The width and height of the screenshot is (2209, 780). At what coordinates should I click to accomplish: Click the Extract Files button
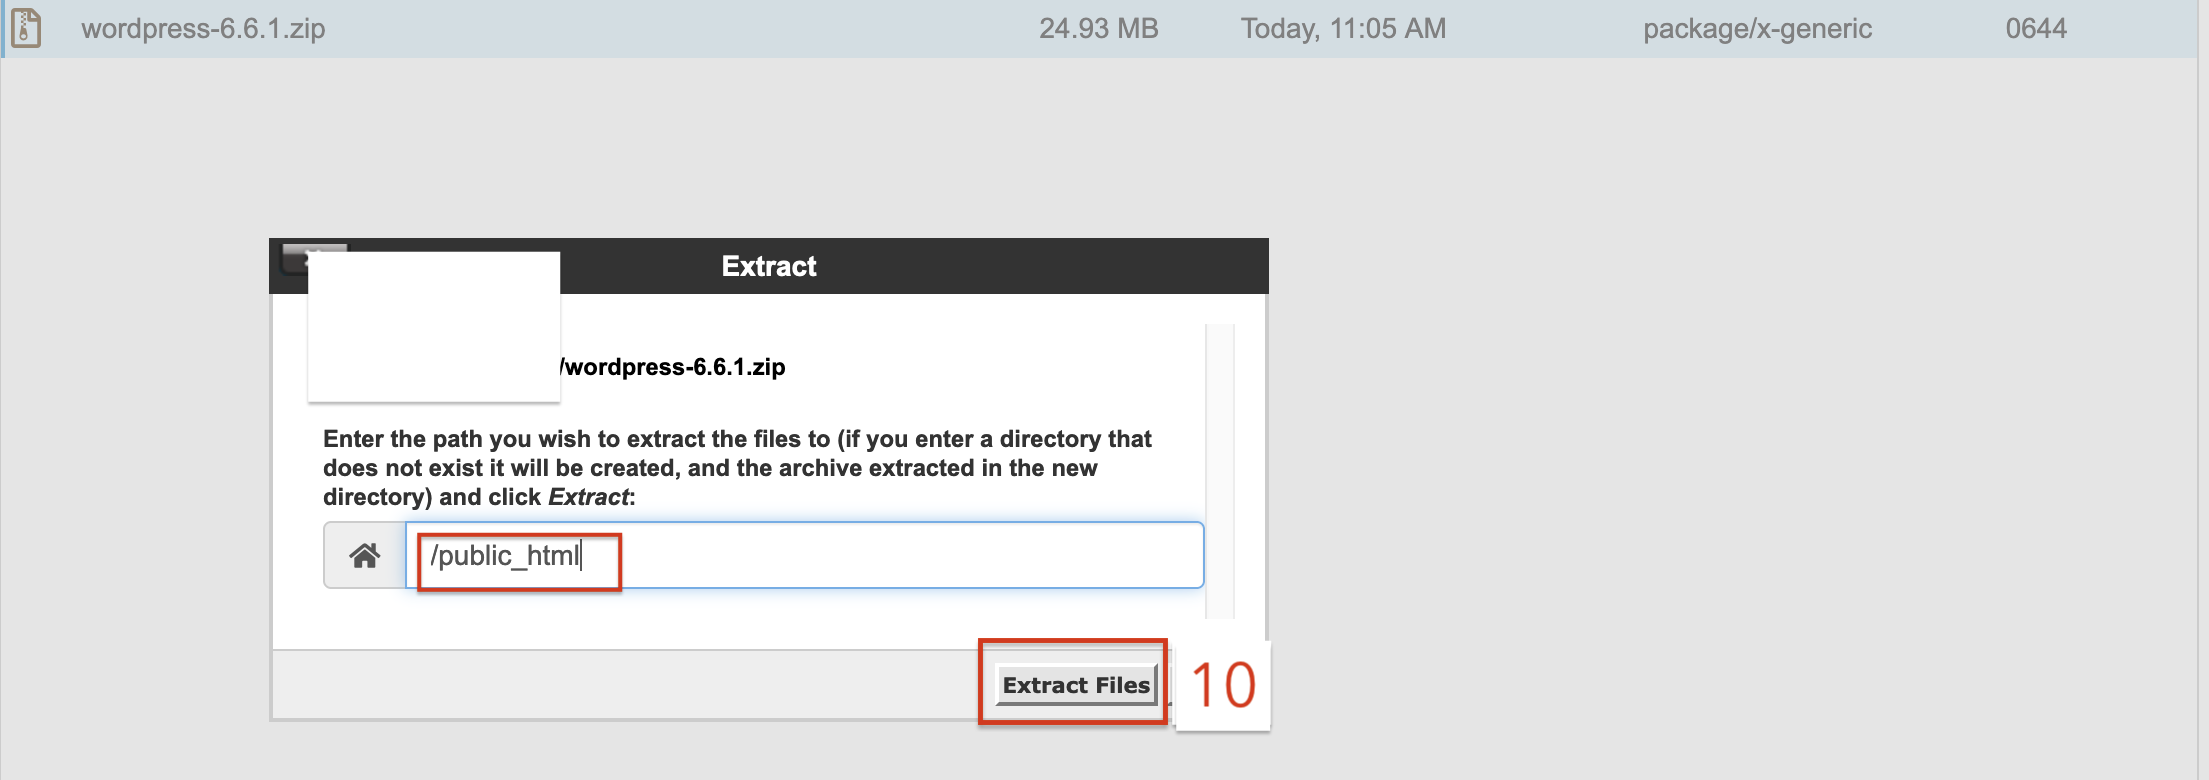1076,685
